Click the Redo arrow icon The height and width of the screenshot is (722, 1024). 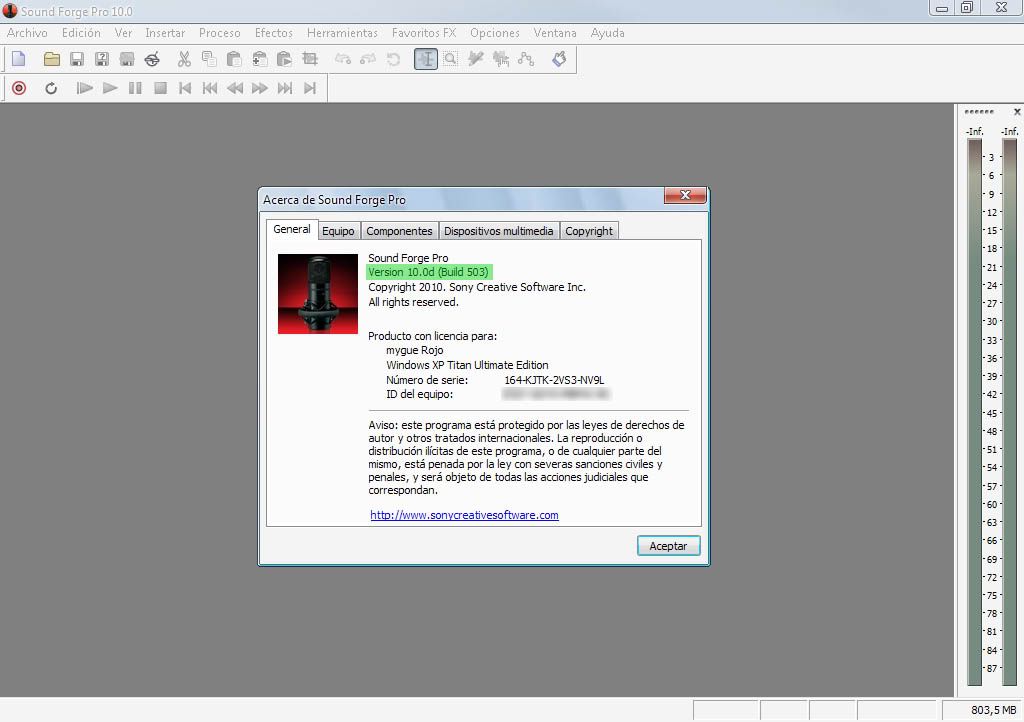[368, 59]
